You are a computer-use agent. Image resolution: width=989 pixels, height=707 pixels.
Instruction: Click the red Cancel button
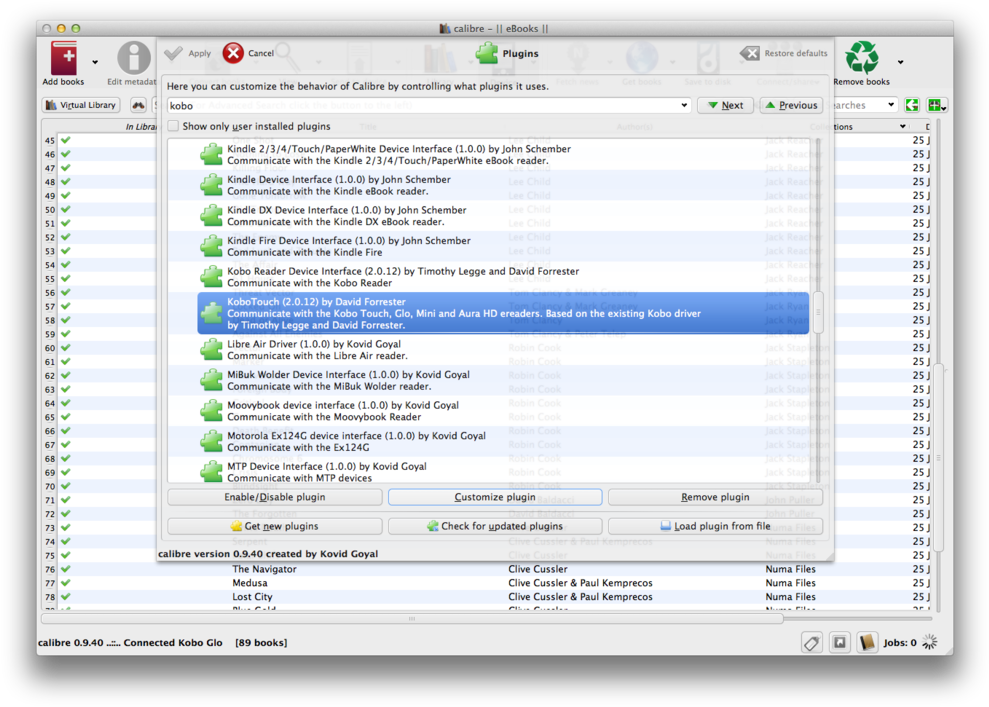click(x=248, y=54)
